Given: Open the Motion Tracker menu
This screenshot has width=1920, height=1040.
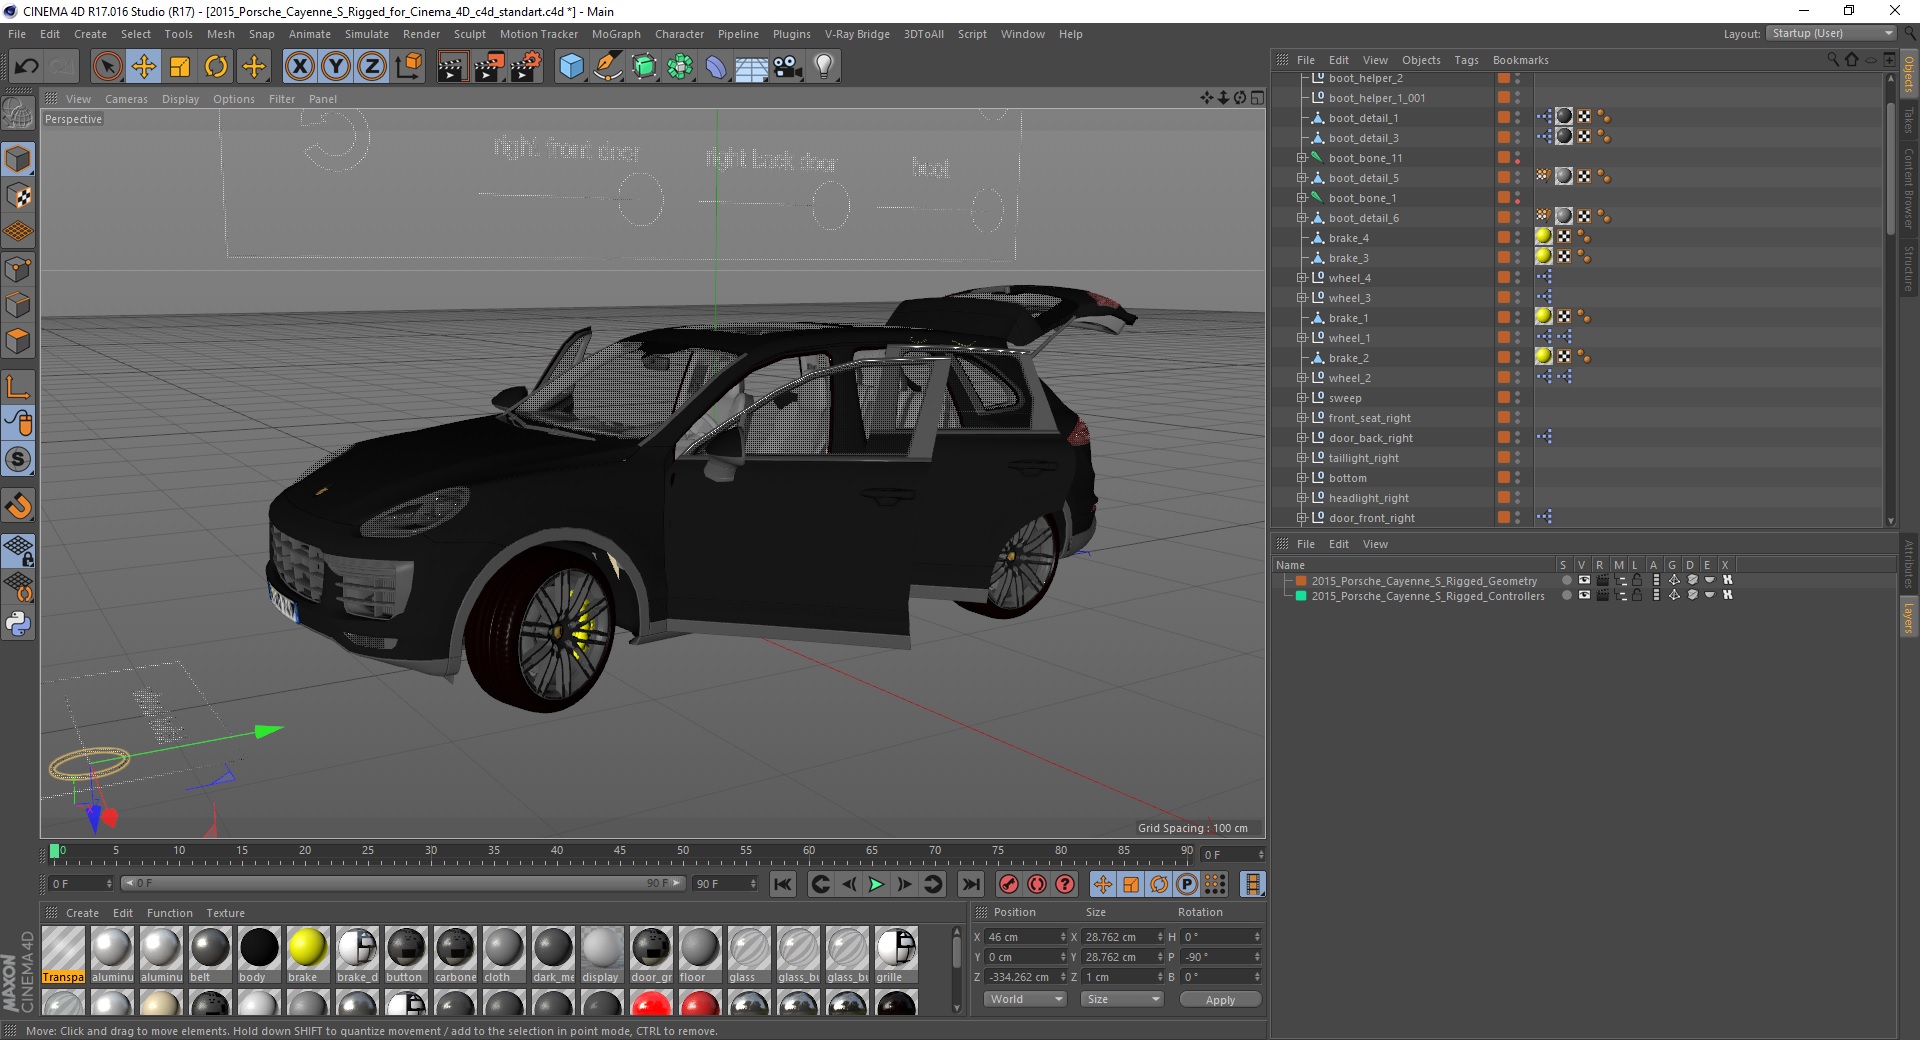Looking at the screenshot, I should pos(538,34).
